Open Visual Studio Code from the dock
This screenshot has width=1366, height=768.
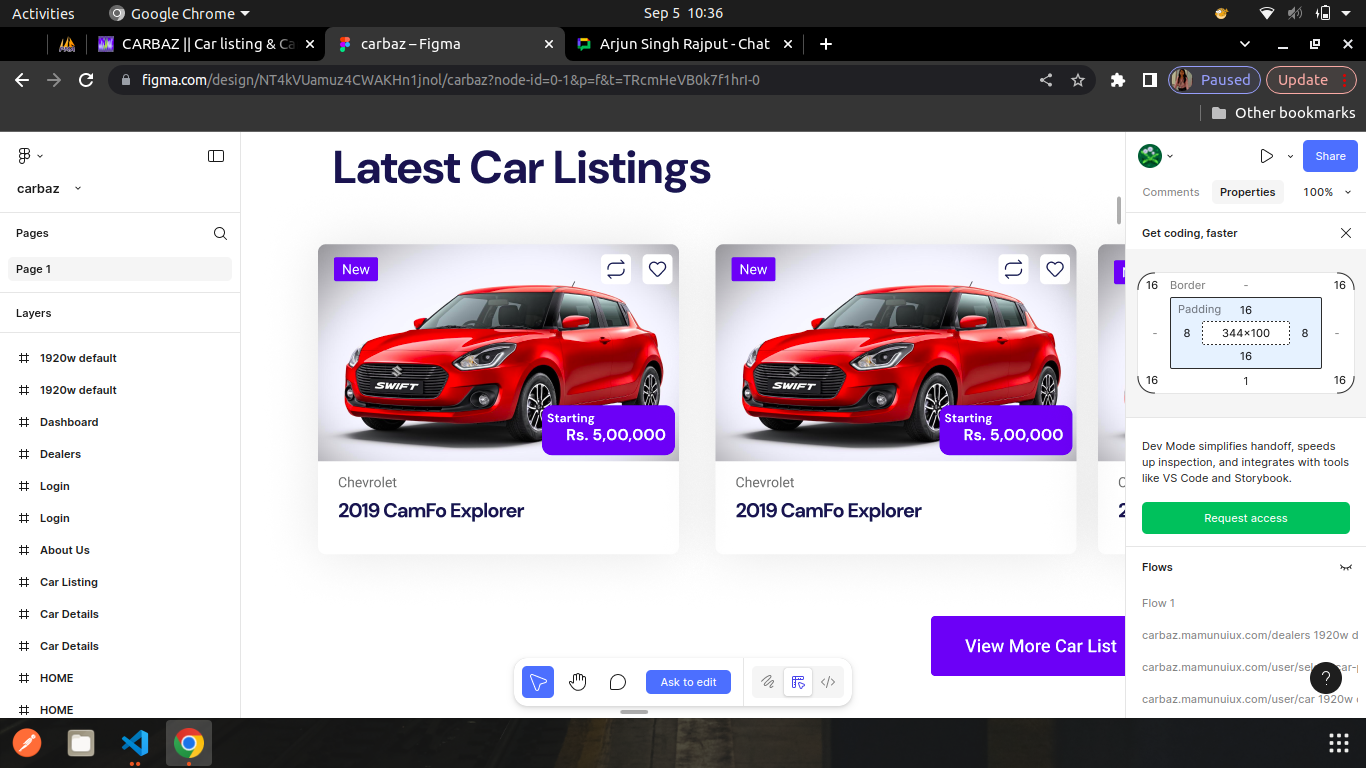(x=135, y=743)
